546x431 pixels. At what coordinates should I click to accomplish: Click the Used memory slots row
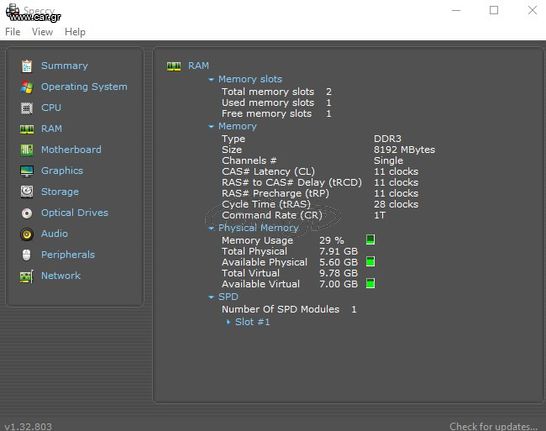[276, 103]
